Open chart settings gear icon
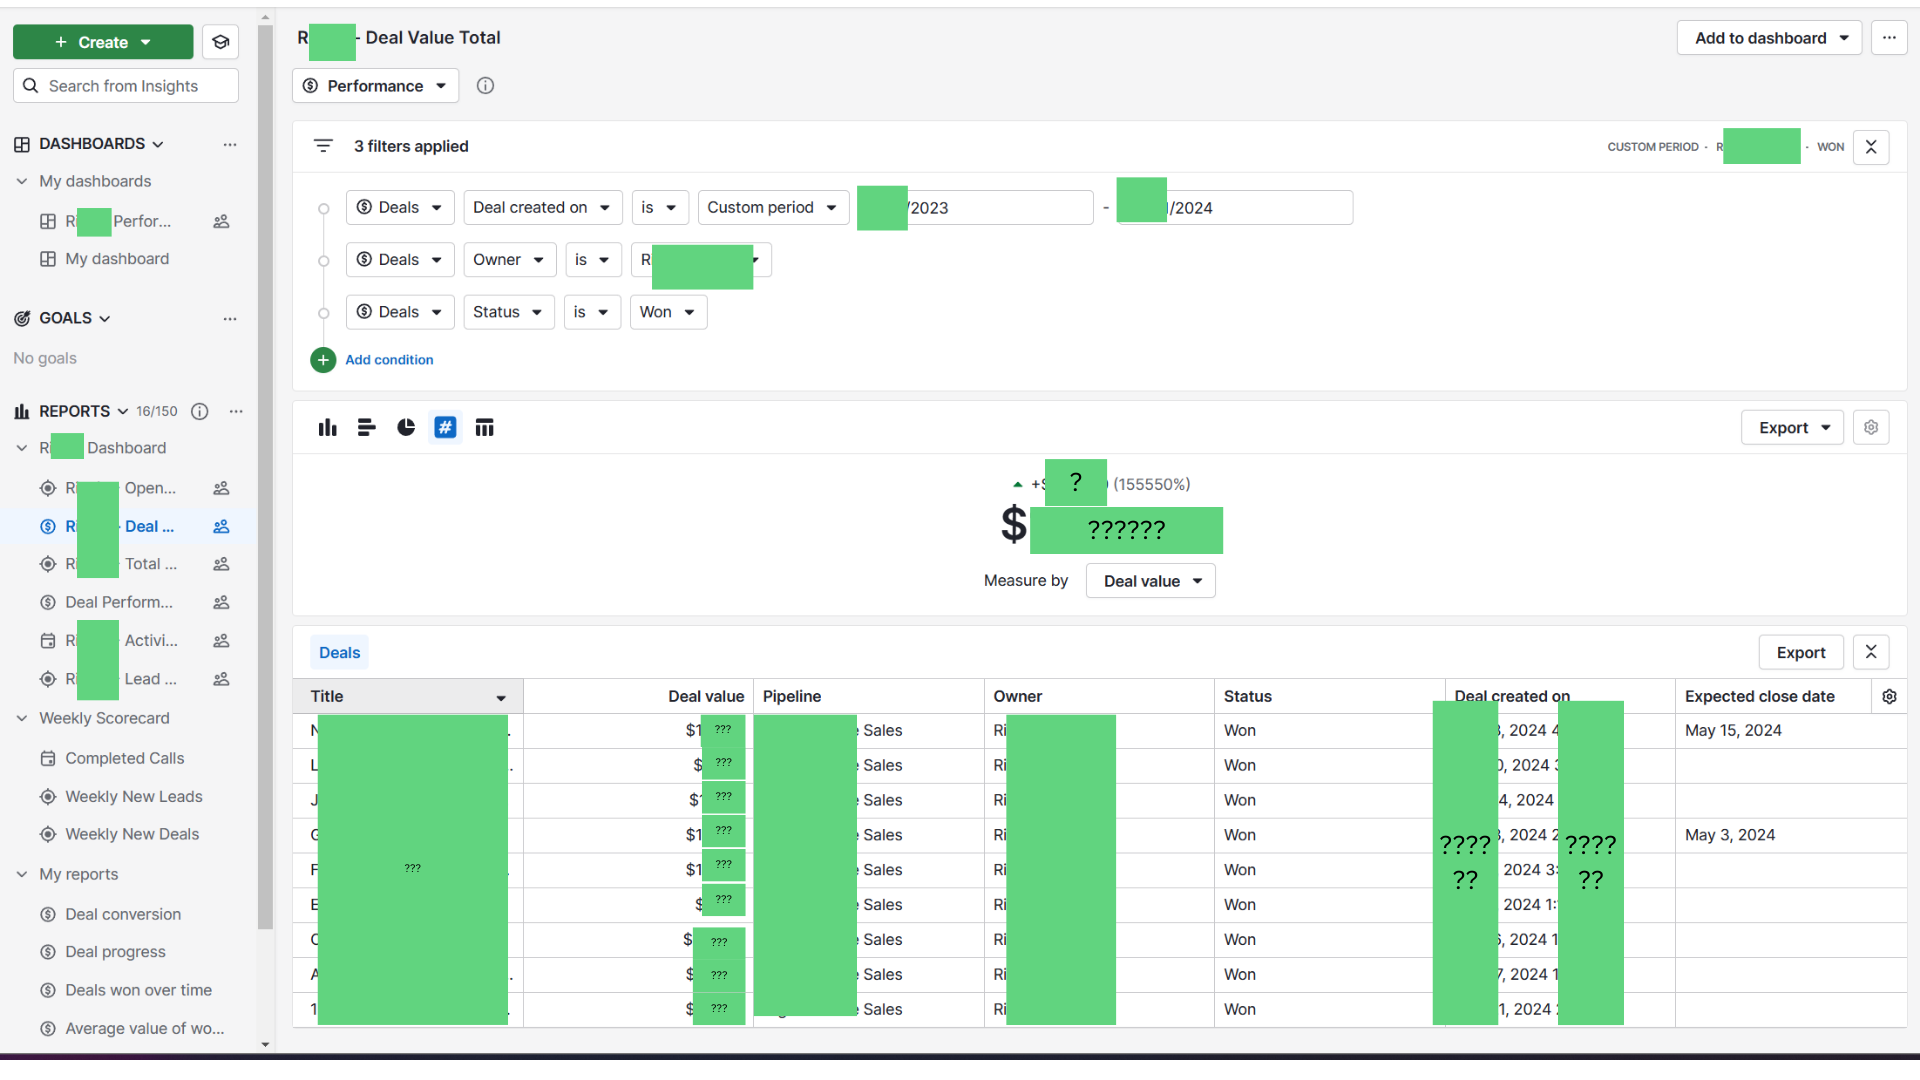Image resolution: width=1920 pixels, height=1080 pixels. coord(1871,428)
